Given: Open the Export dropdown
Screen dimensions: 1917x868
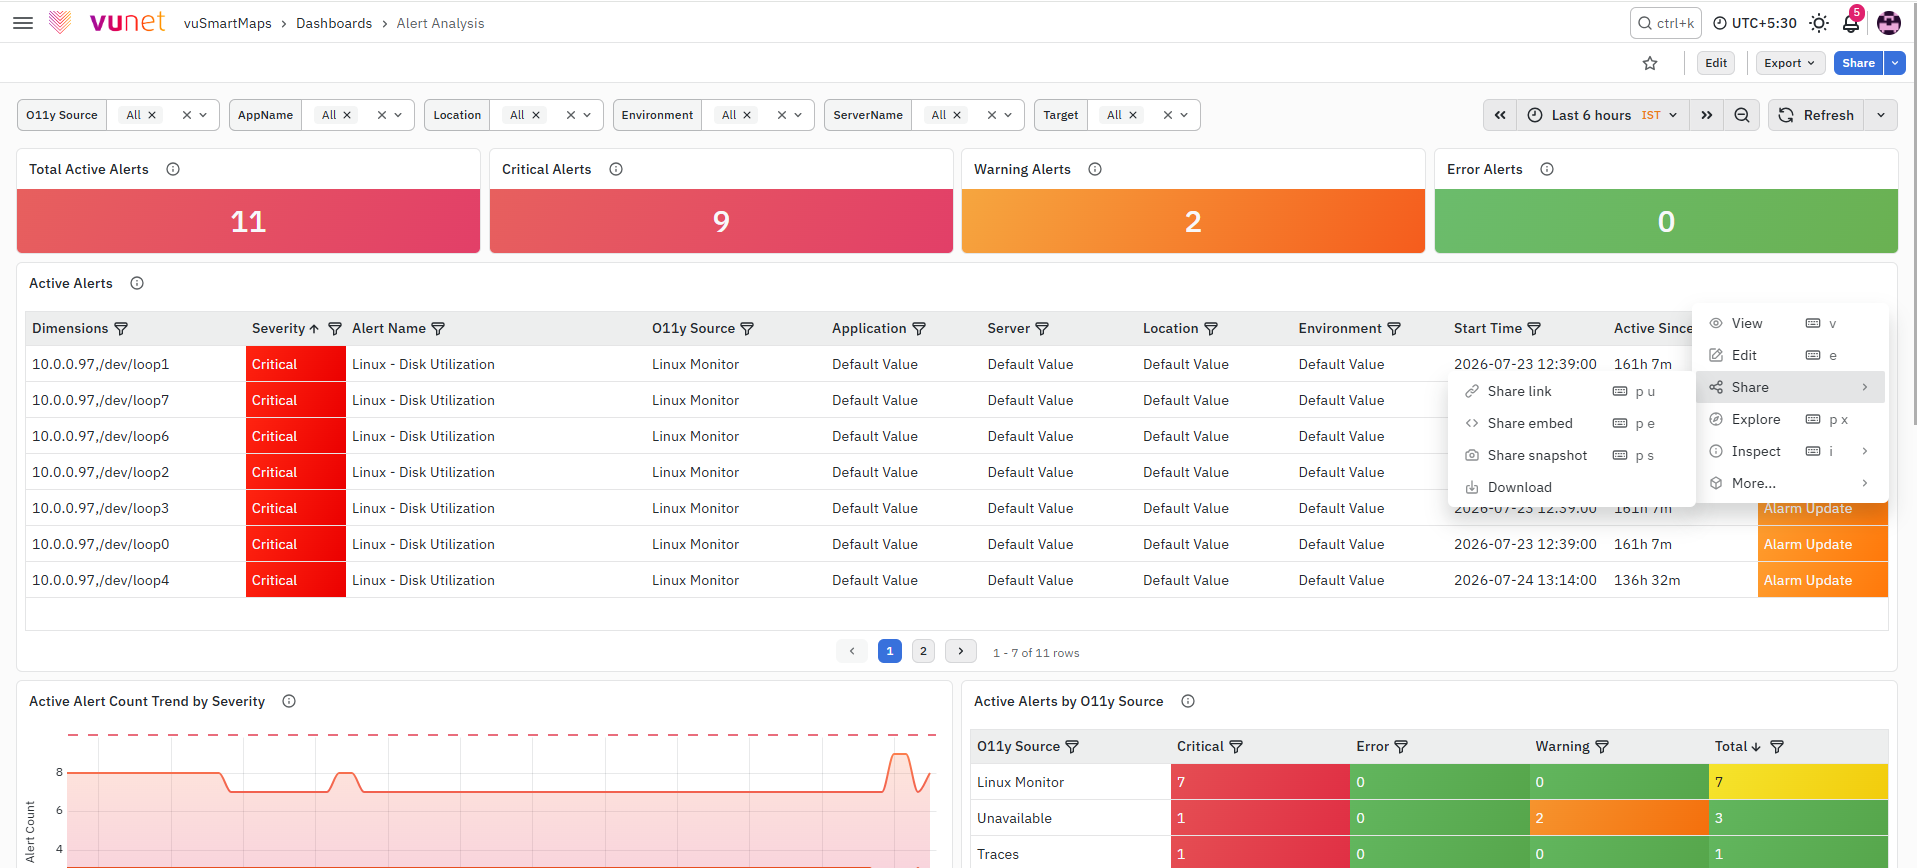Looking at the screenshot, I should [1790, 63].
